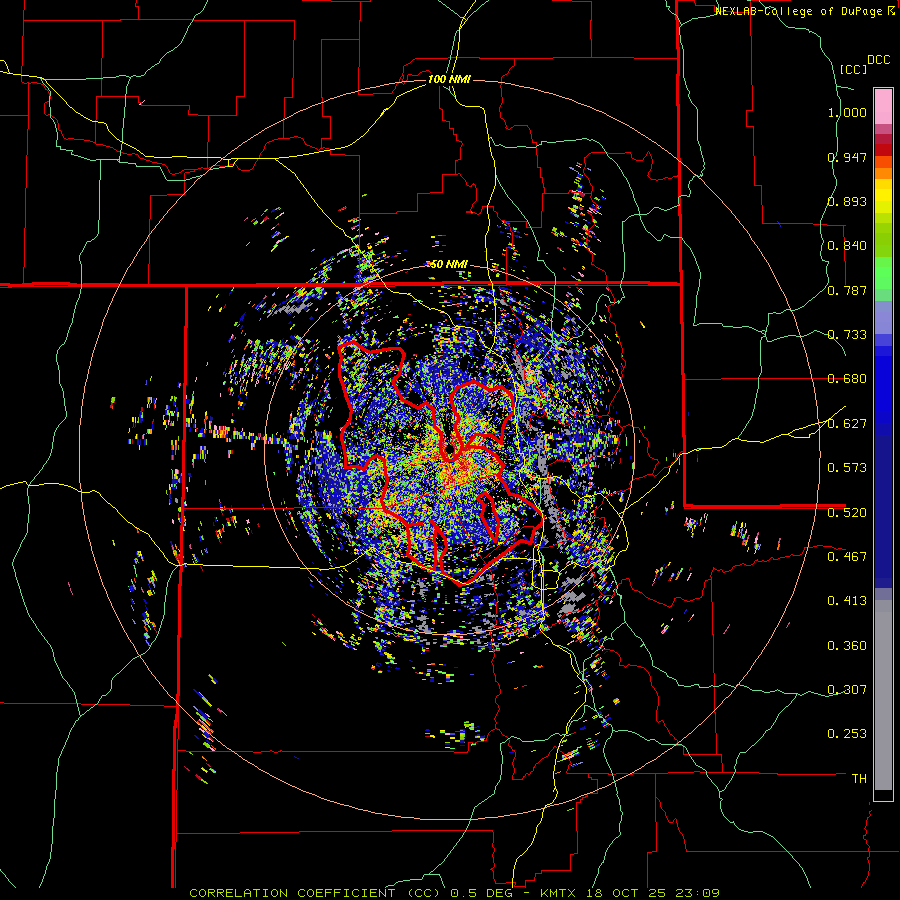Pick the bright green segment of the color scale
Viewport: 900px width, 900px height.
pyautogui.click(x=883, y=273)
